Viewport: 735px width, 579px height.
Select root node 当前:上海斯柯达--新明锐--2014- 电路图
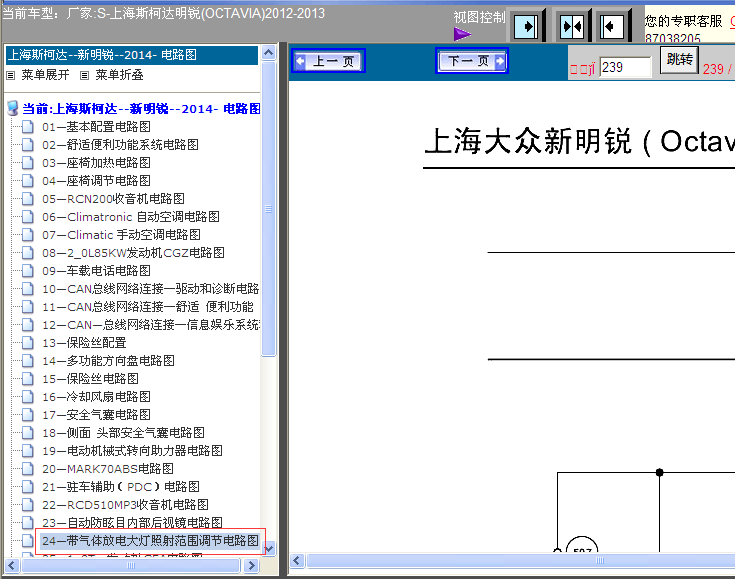pos(141,109)
